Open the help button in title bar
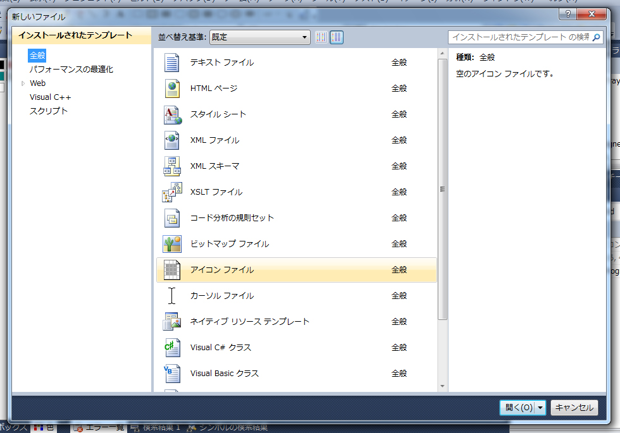620x433 pixels. (x=567, y=14)
